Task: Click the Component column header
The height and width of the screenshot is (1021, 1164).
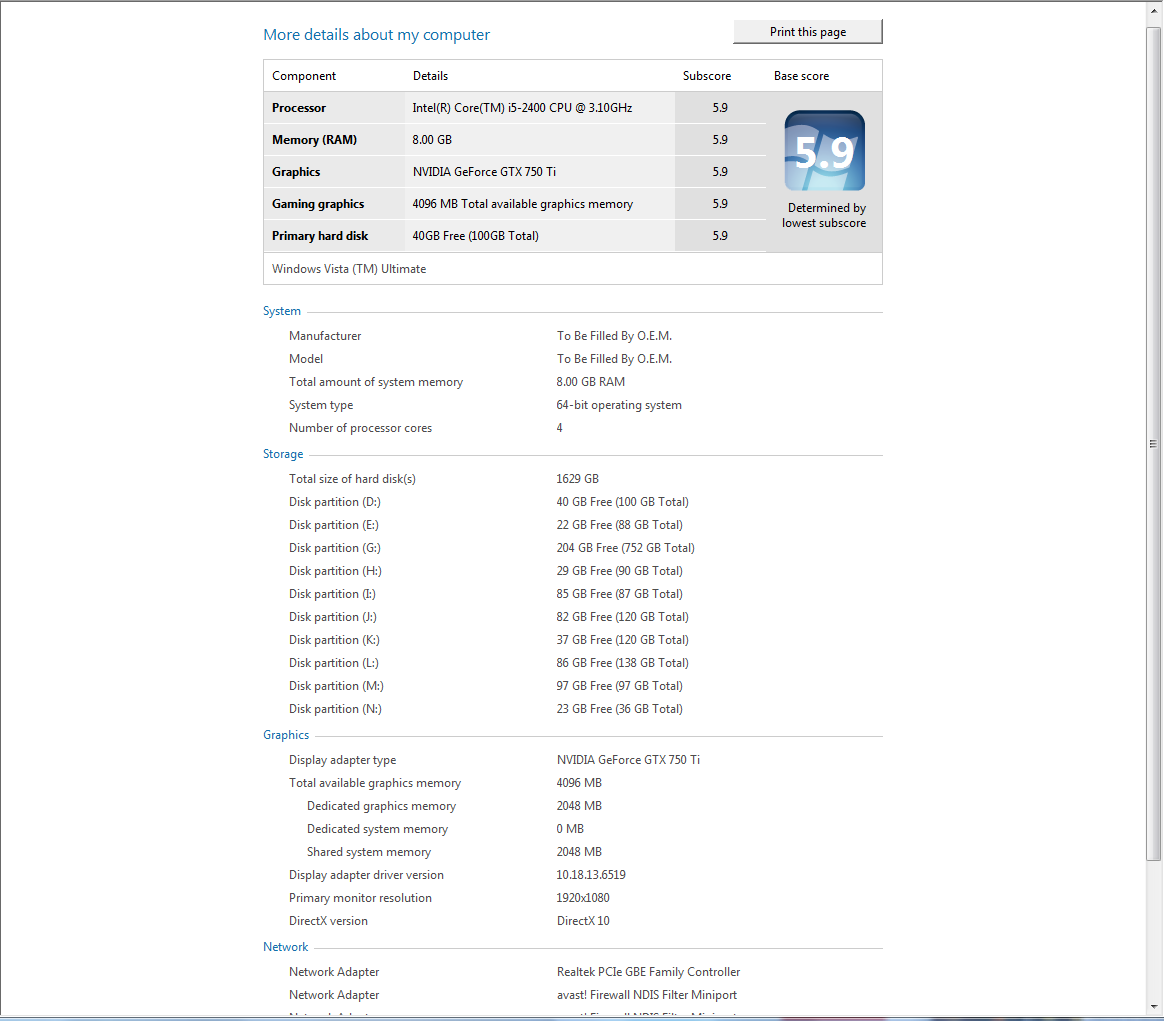Action: click(x=304, y=76)
